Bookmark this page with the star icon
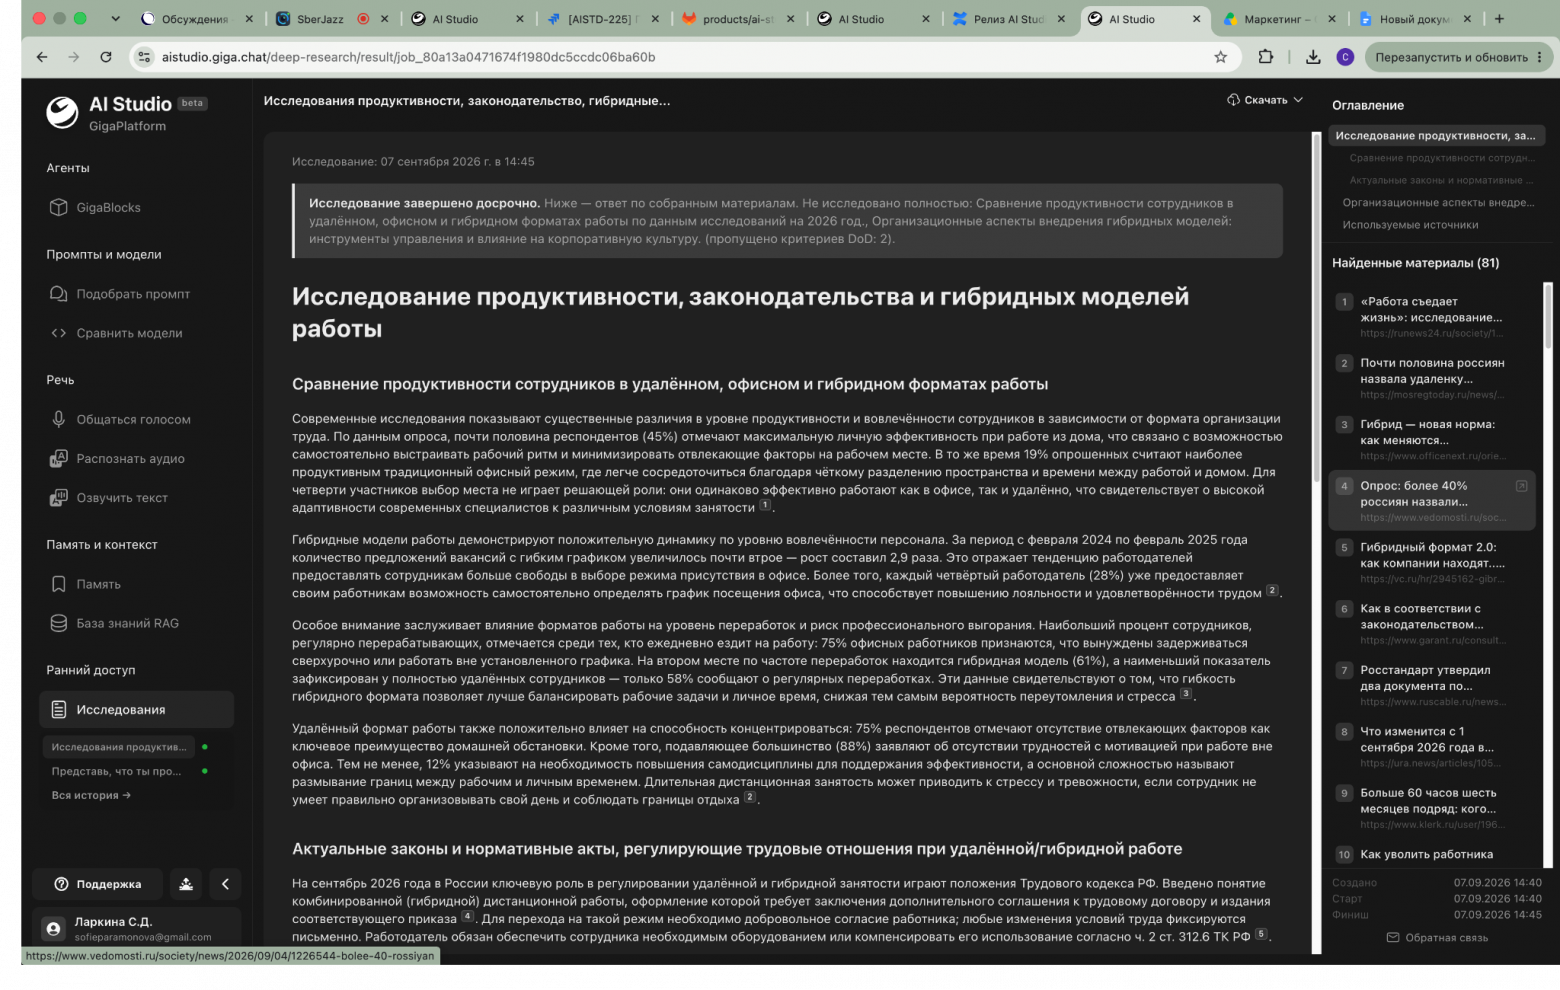Screen dimensions: 1560x990 pos(1221,57)
